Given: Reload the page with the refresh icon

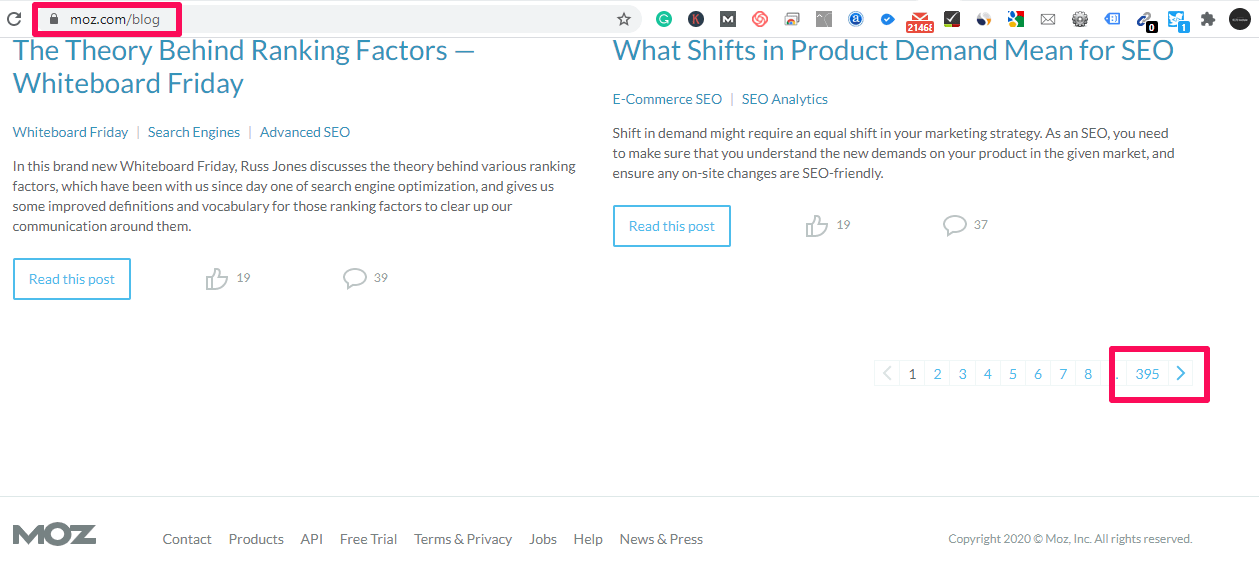Looking at the screenshot, I should coord(14,18).
